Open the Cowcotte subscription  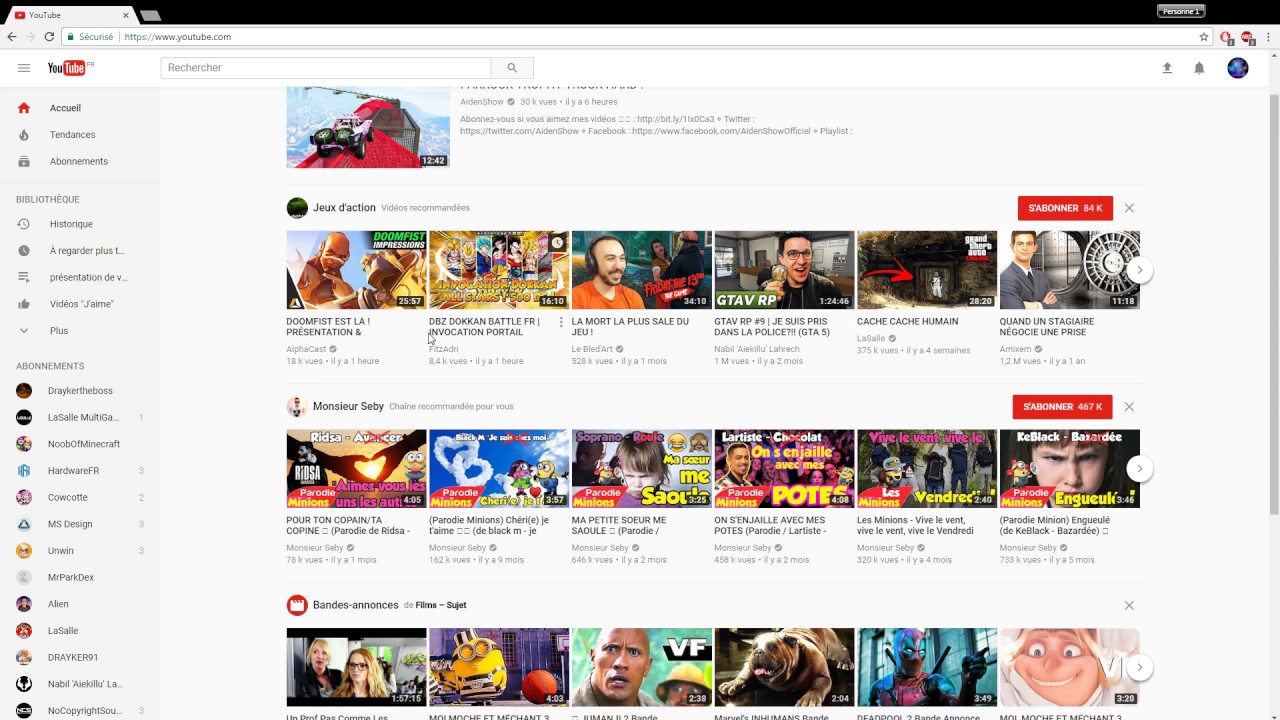(x=80, y=498)
